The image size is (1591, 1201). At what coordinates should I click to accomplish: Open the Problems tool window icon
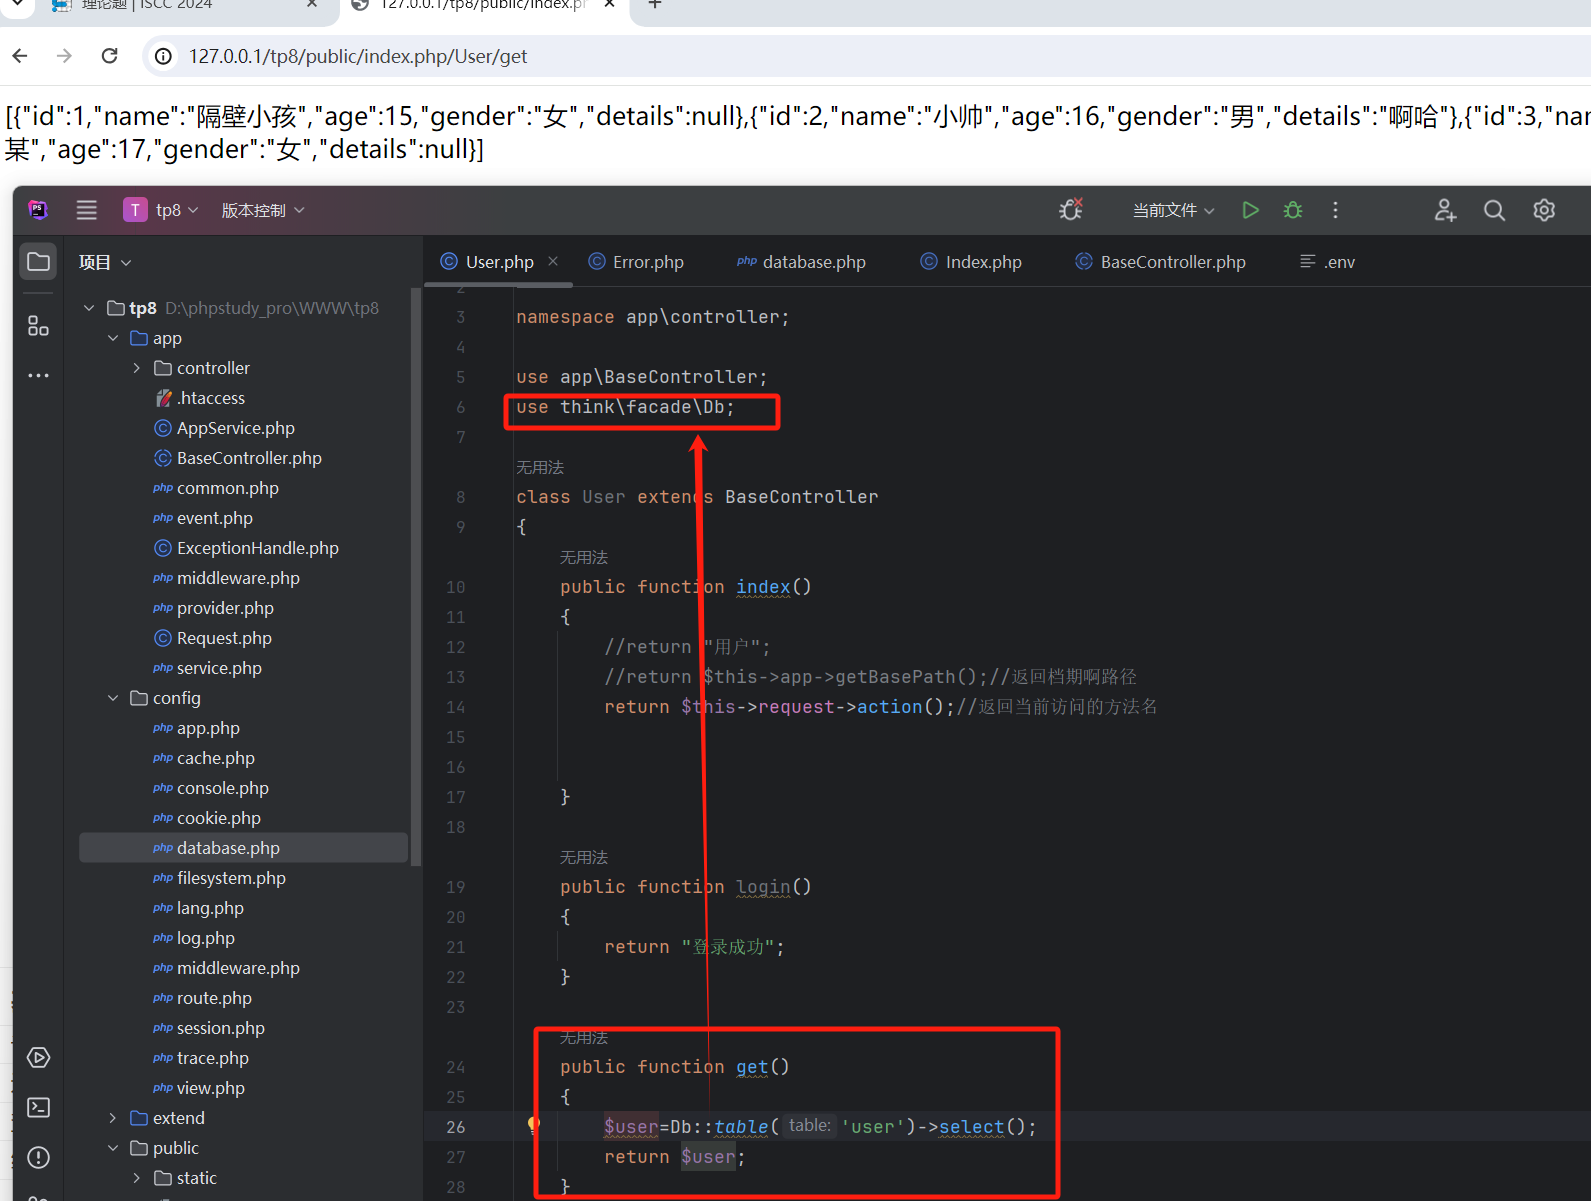[38, 1158]
